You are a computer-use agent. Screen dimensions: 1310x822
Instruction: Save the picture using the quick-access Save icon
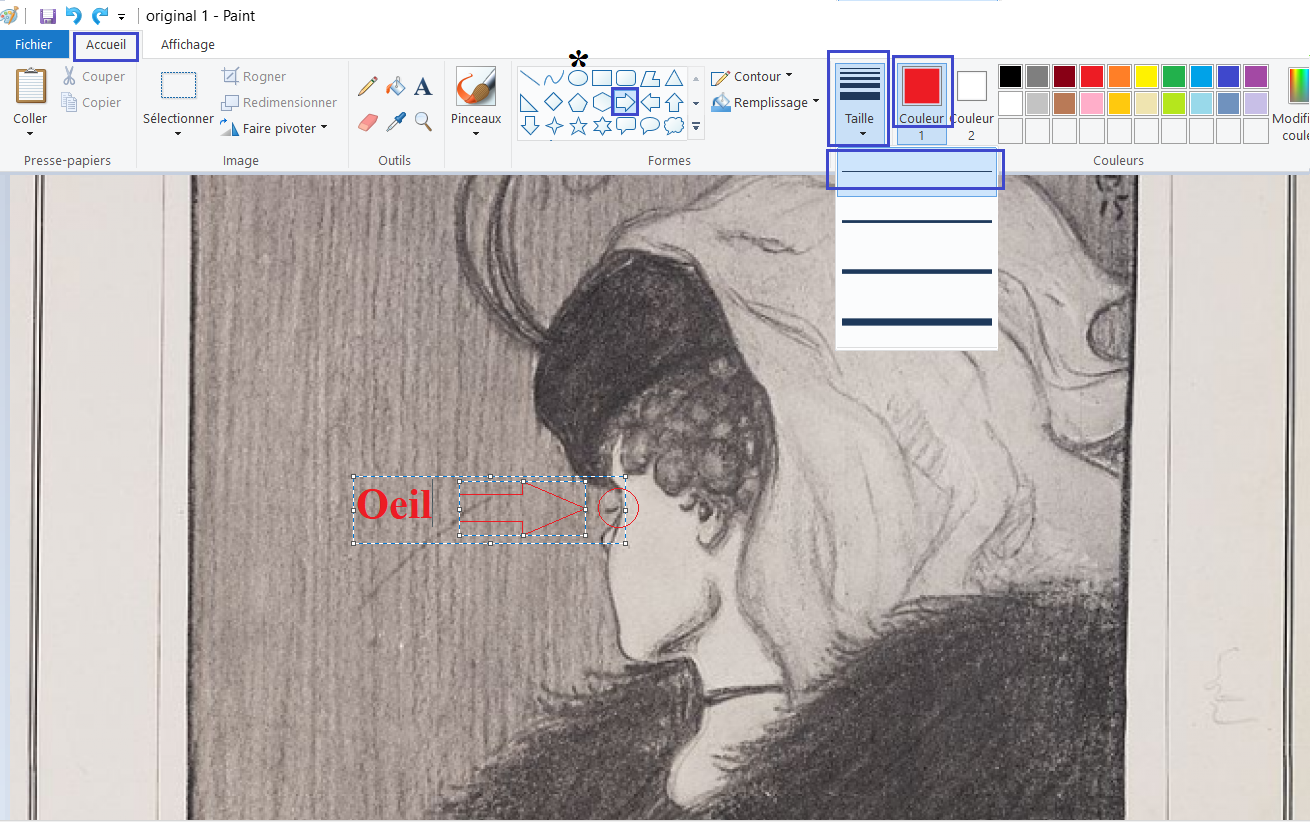(48, 16)
